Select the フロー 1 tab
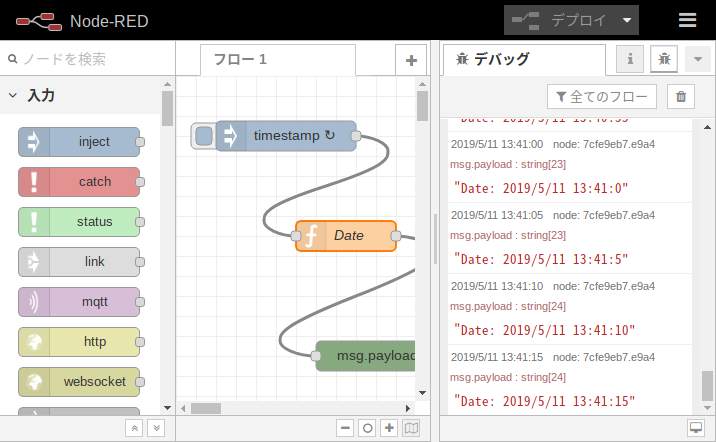The image size is (716, 442). pos(240,60)
